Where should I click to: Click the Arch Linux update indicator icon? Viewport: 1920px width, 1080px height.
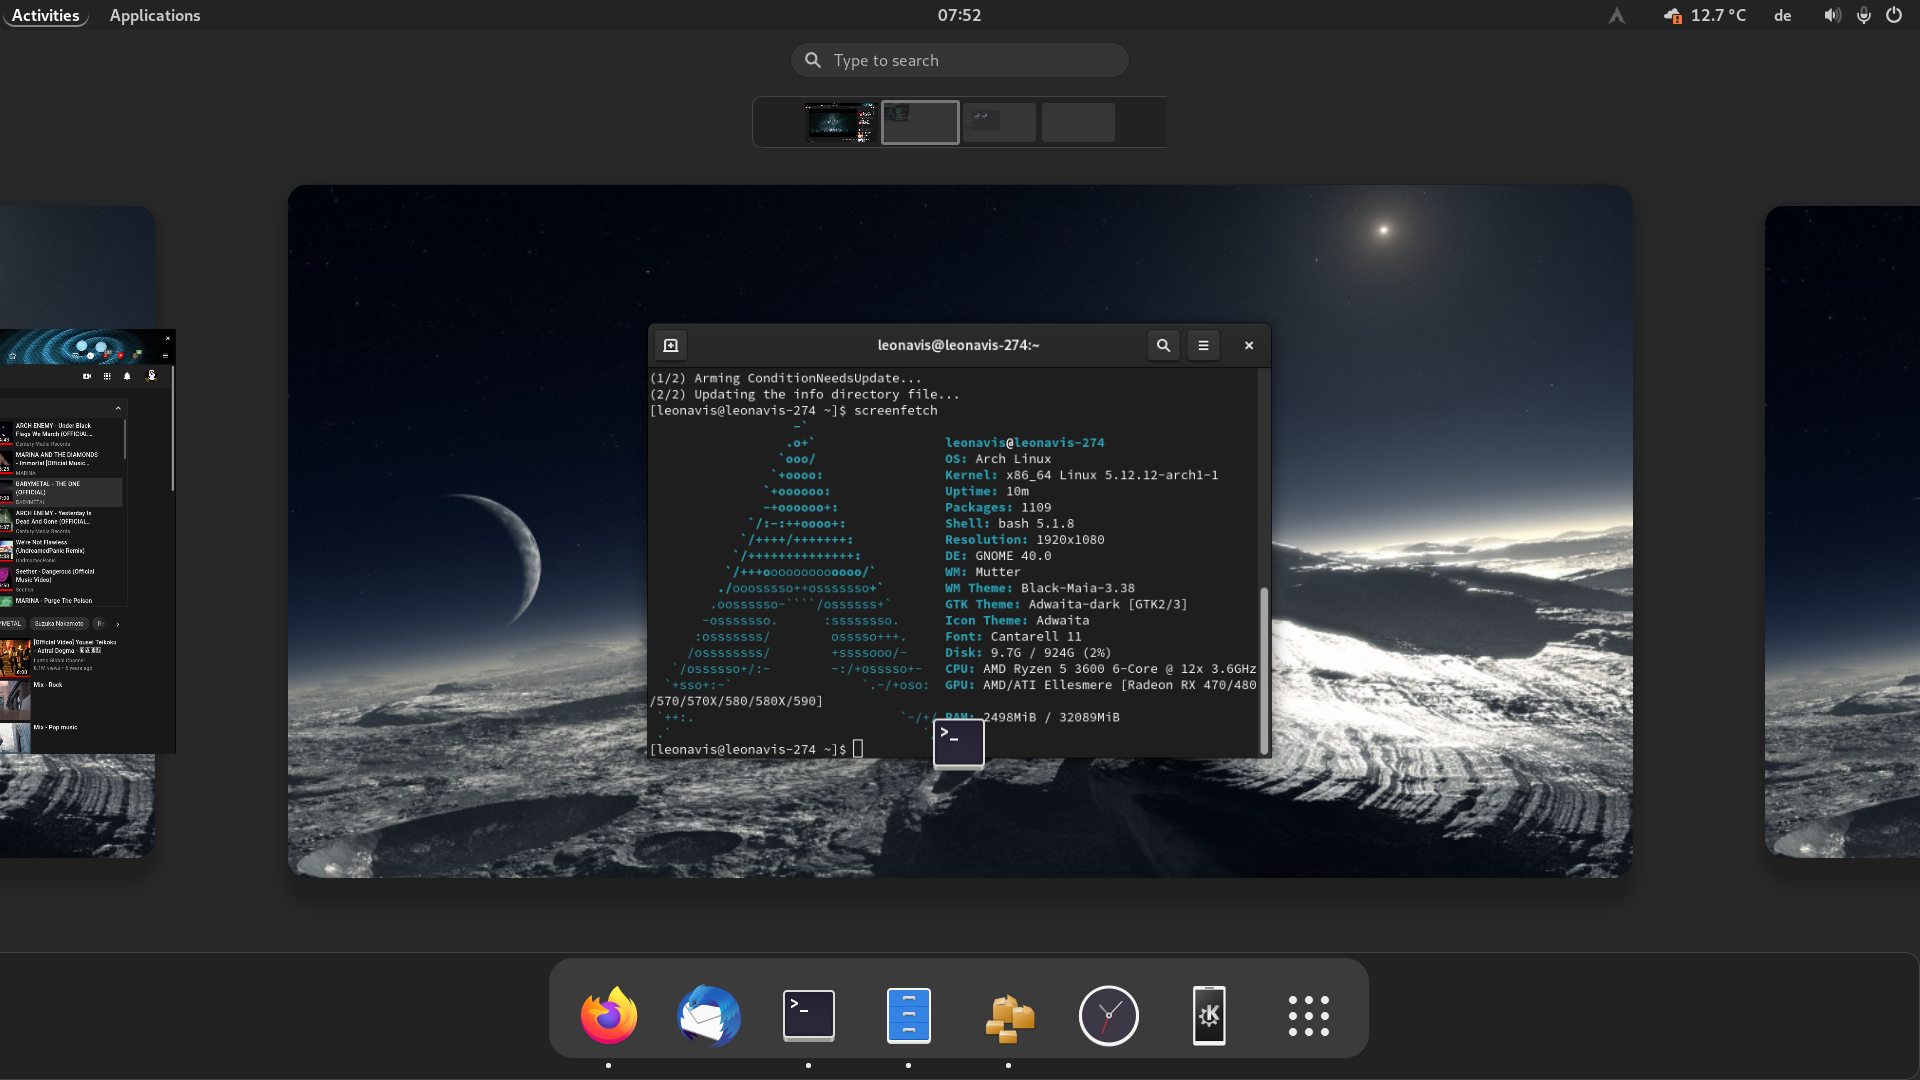pos(1616,15)
